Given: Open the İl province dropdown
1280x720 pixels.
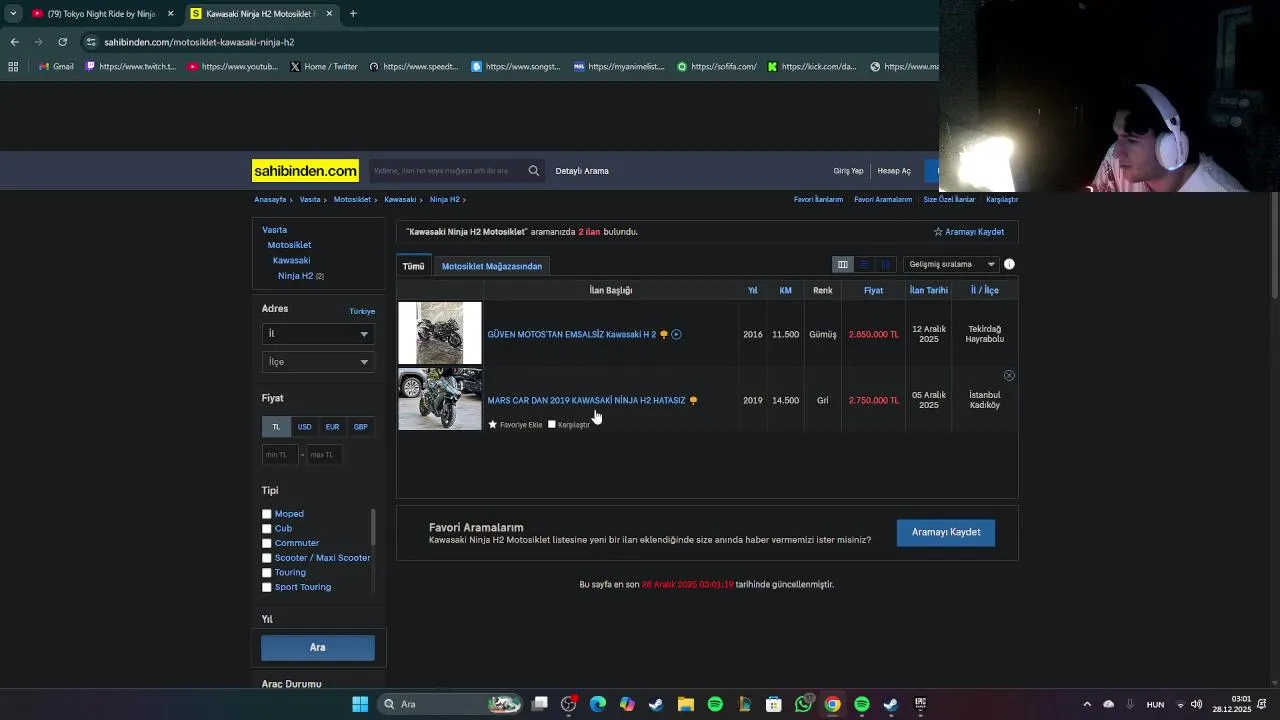Looking at the screenshot, I should point(318,334).
